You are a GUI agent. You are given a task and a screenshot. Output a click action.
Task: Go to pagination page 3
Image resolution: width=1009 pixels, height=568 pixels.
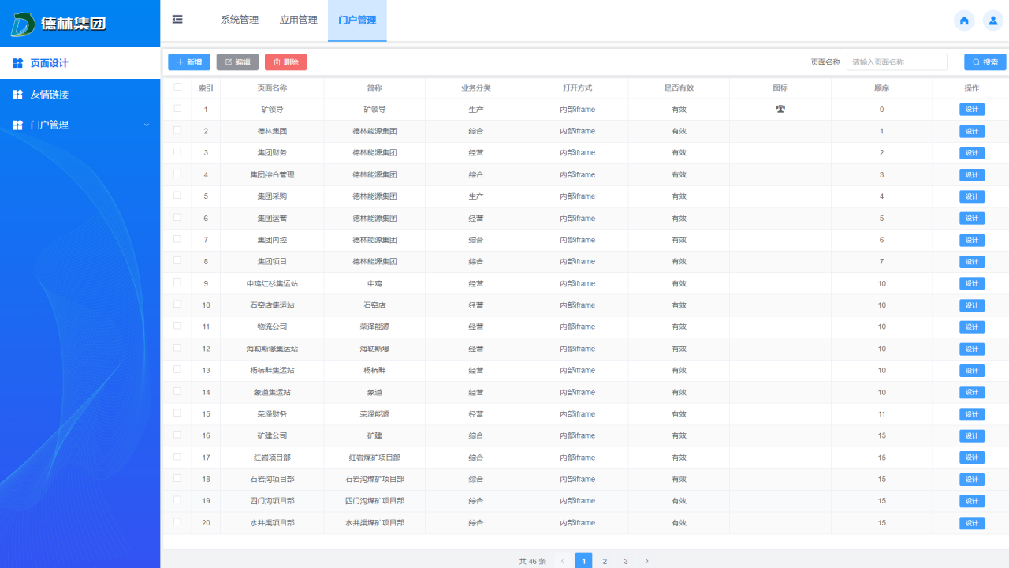click(x=625, y=561)
